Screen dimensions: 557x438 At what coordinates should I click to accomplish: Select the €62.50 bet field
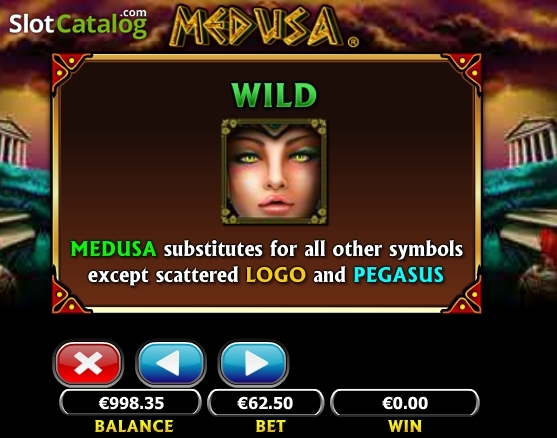pyautogui.click(x=265, y=403)
